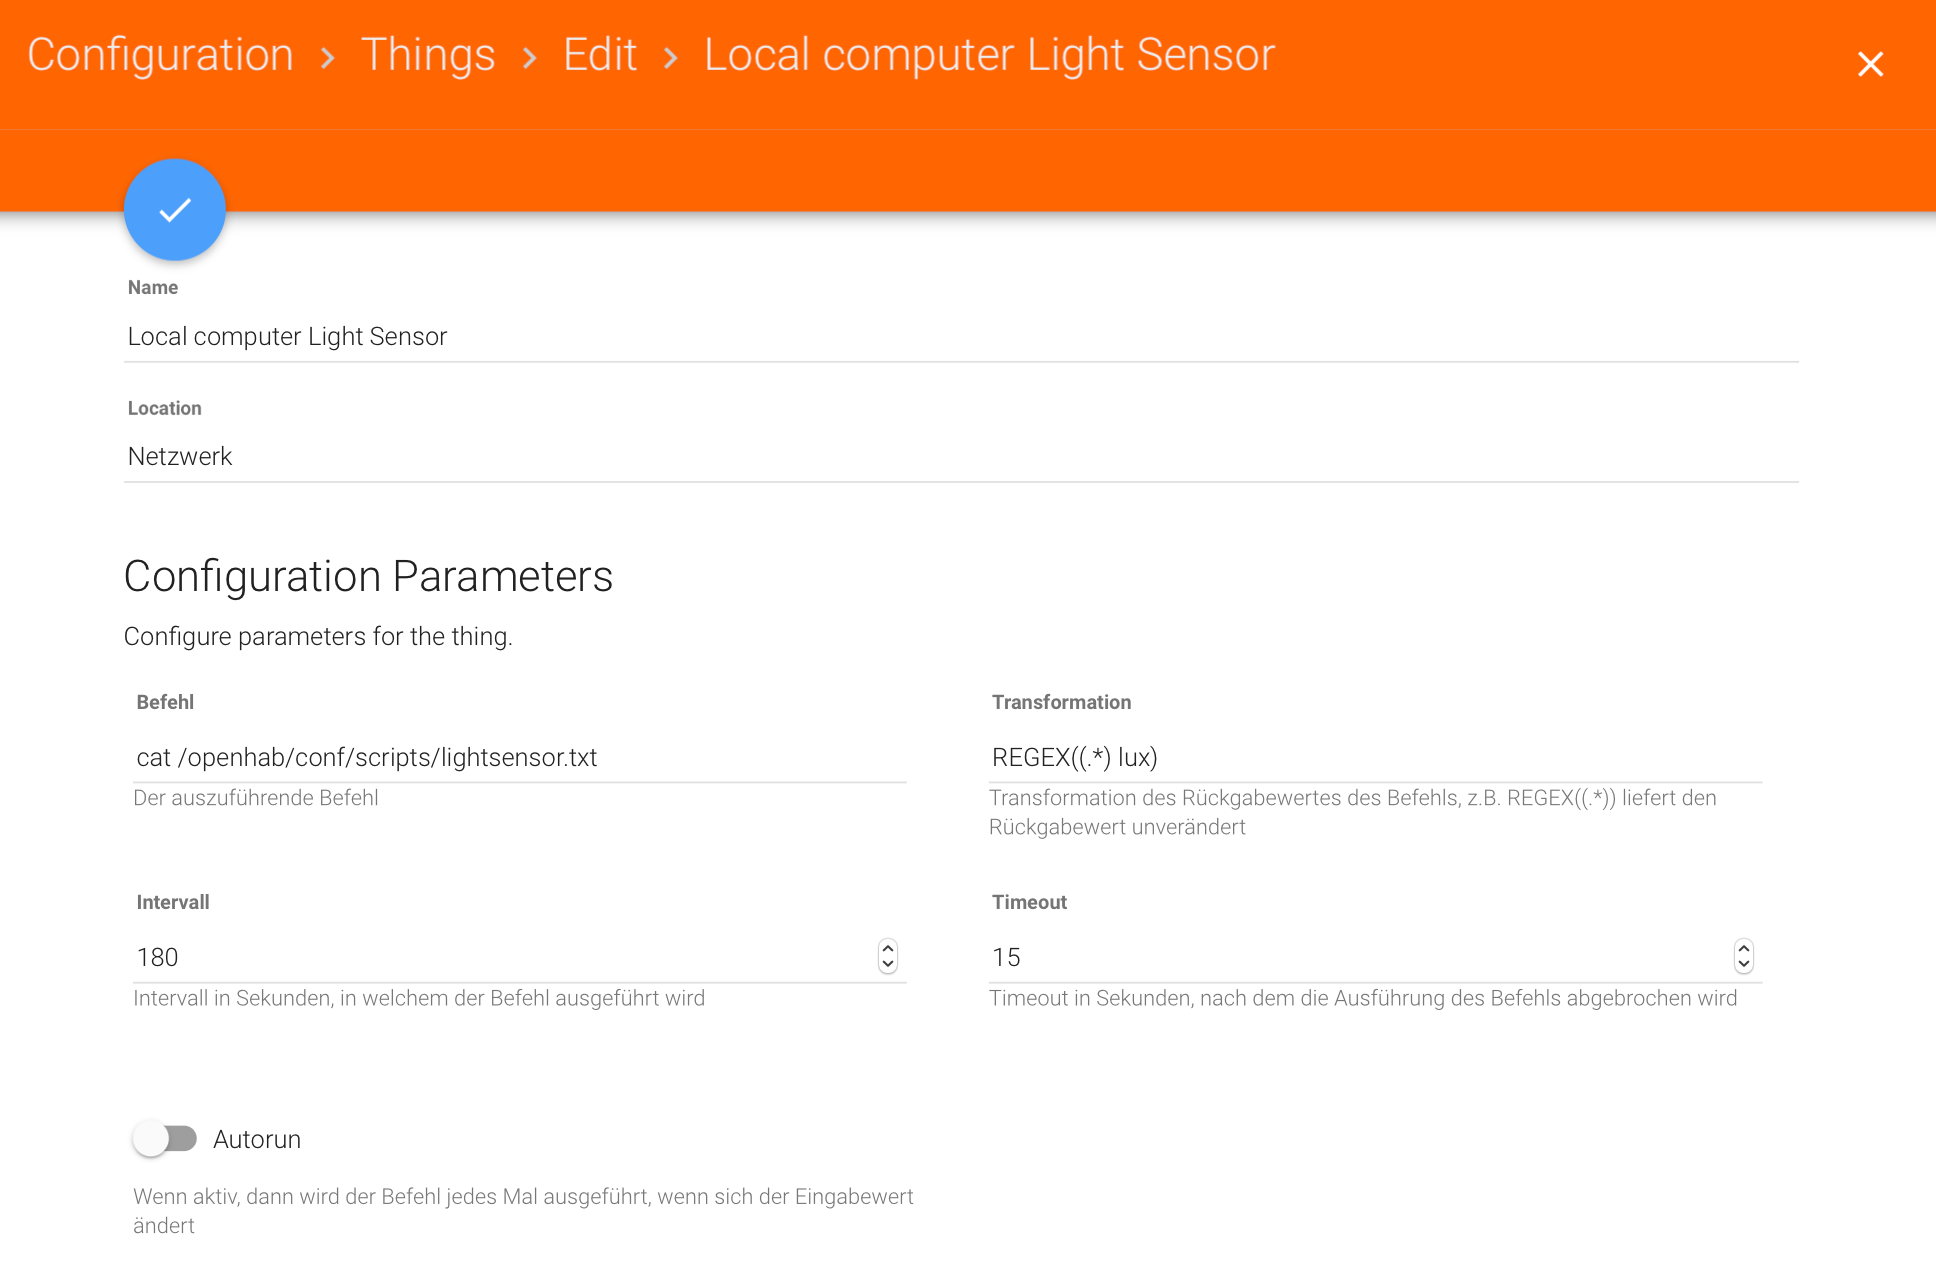Click the Intervall number field showing 180
This screenshot has width=1936, height=1276.
(x=500, y=958)
